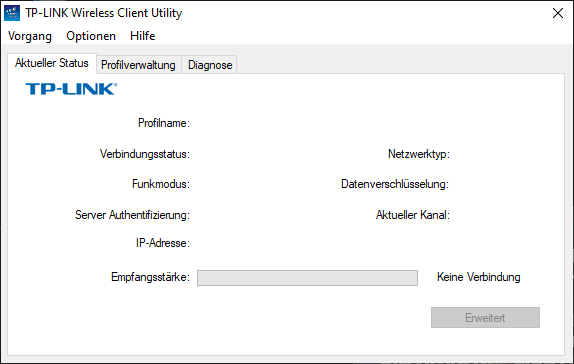Click the Empfangsstärke signal strength bar
The image size is (574, 364).
tap(307, 278)
